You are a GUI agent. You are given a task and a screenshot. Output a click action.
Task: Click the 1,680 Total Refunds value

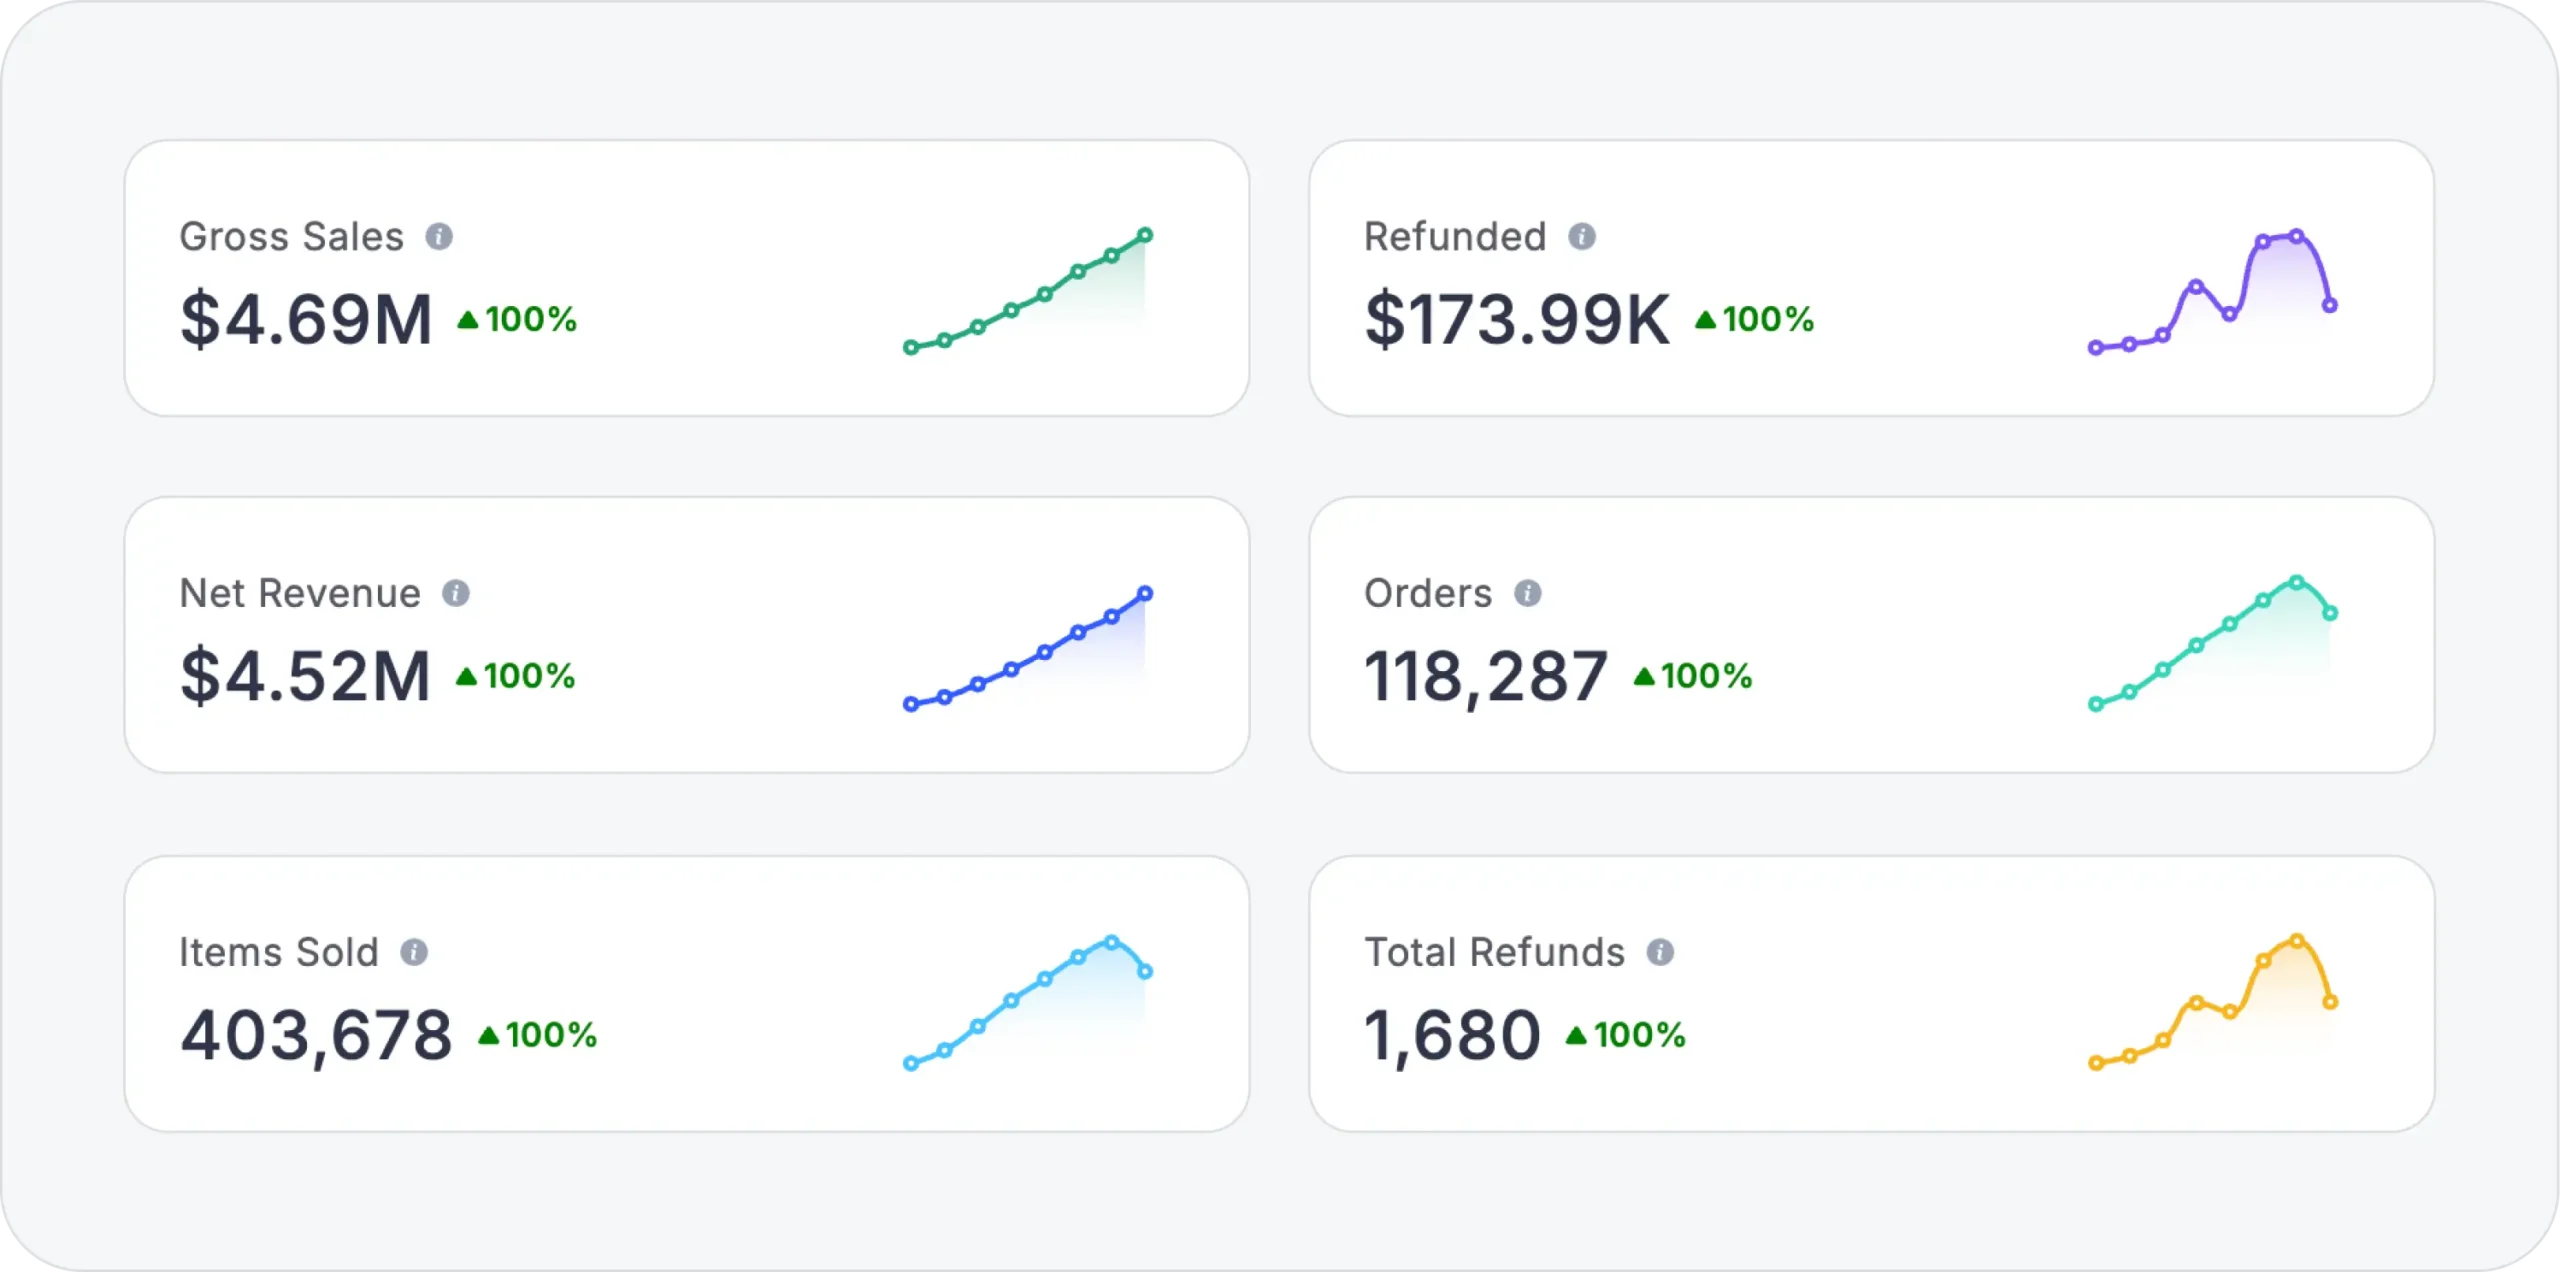pyautogui.click(x=1452, y=1035)
